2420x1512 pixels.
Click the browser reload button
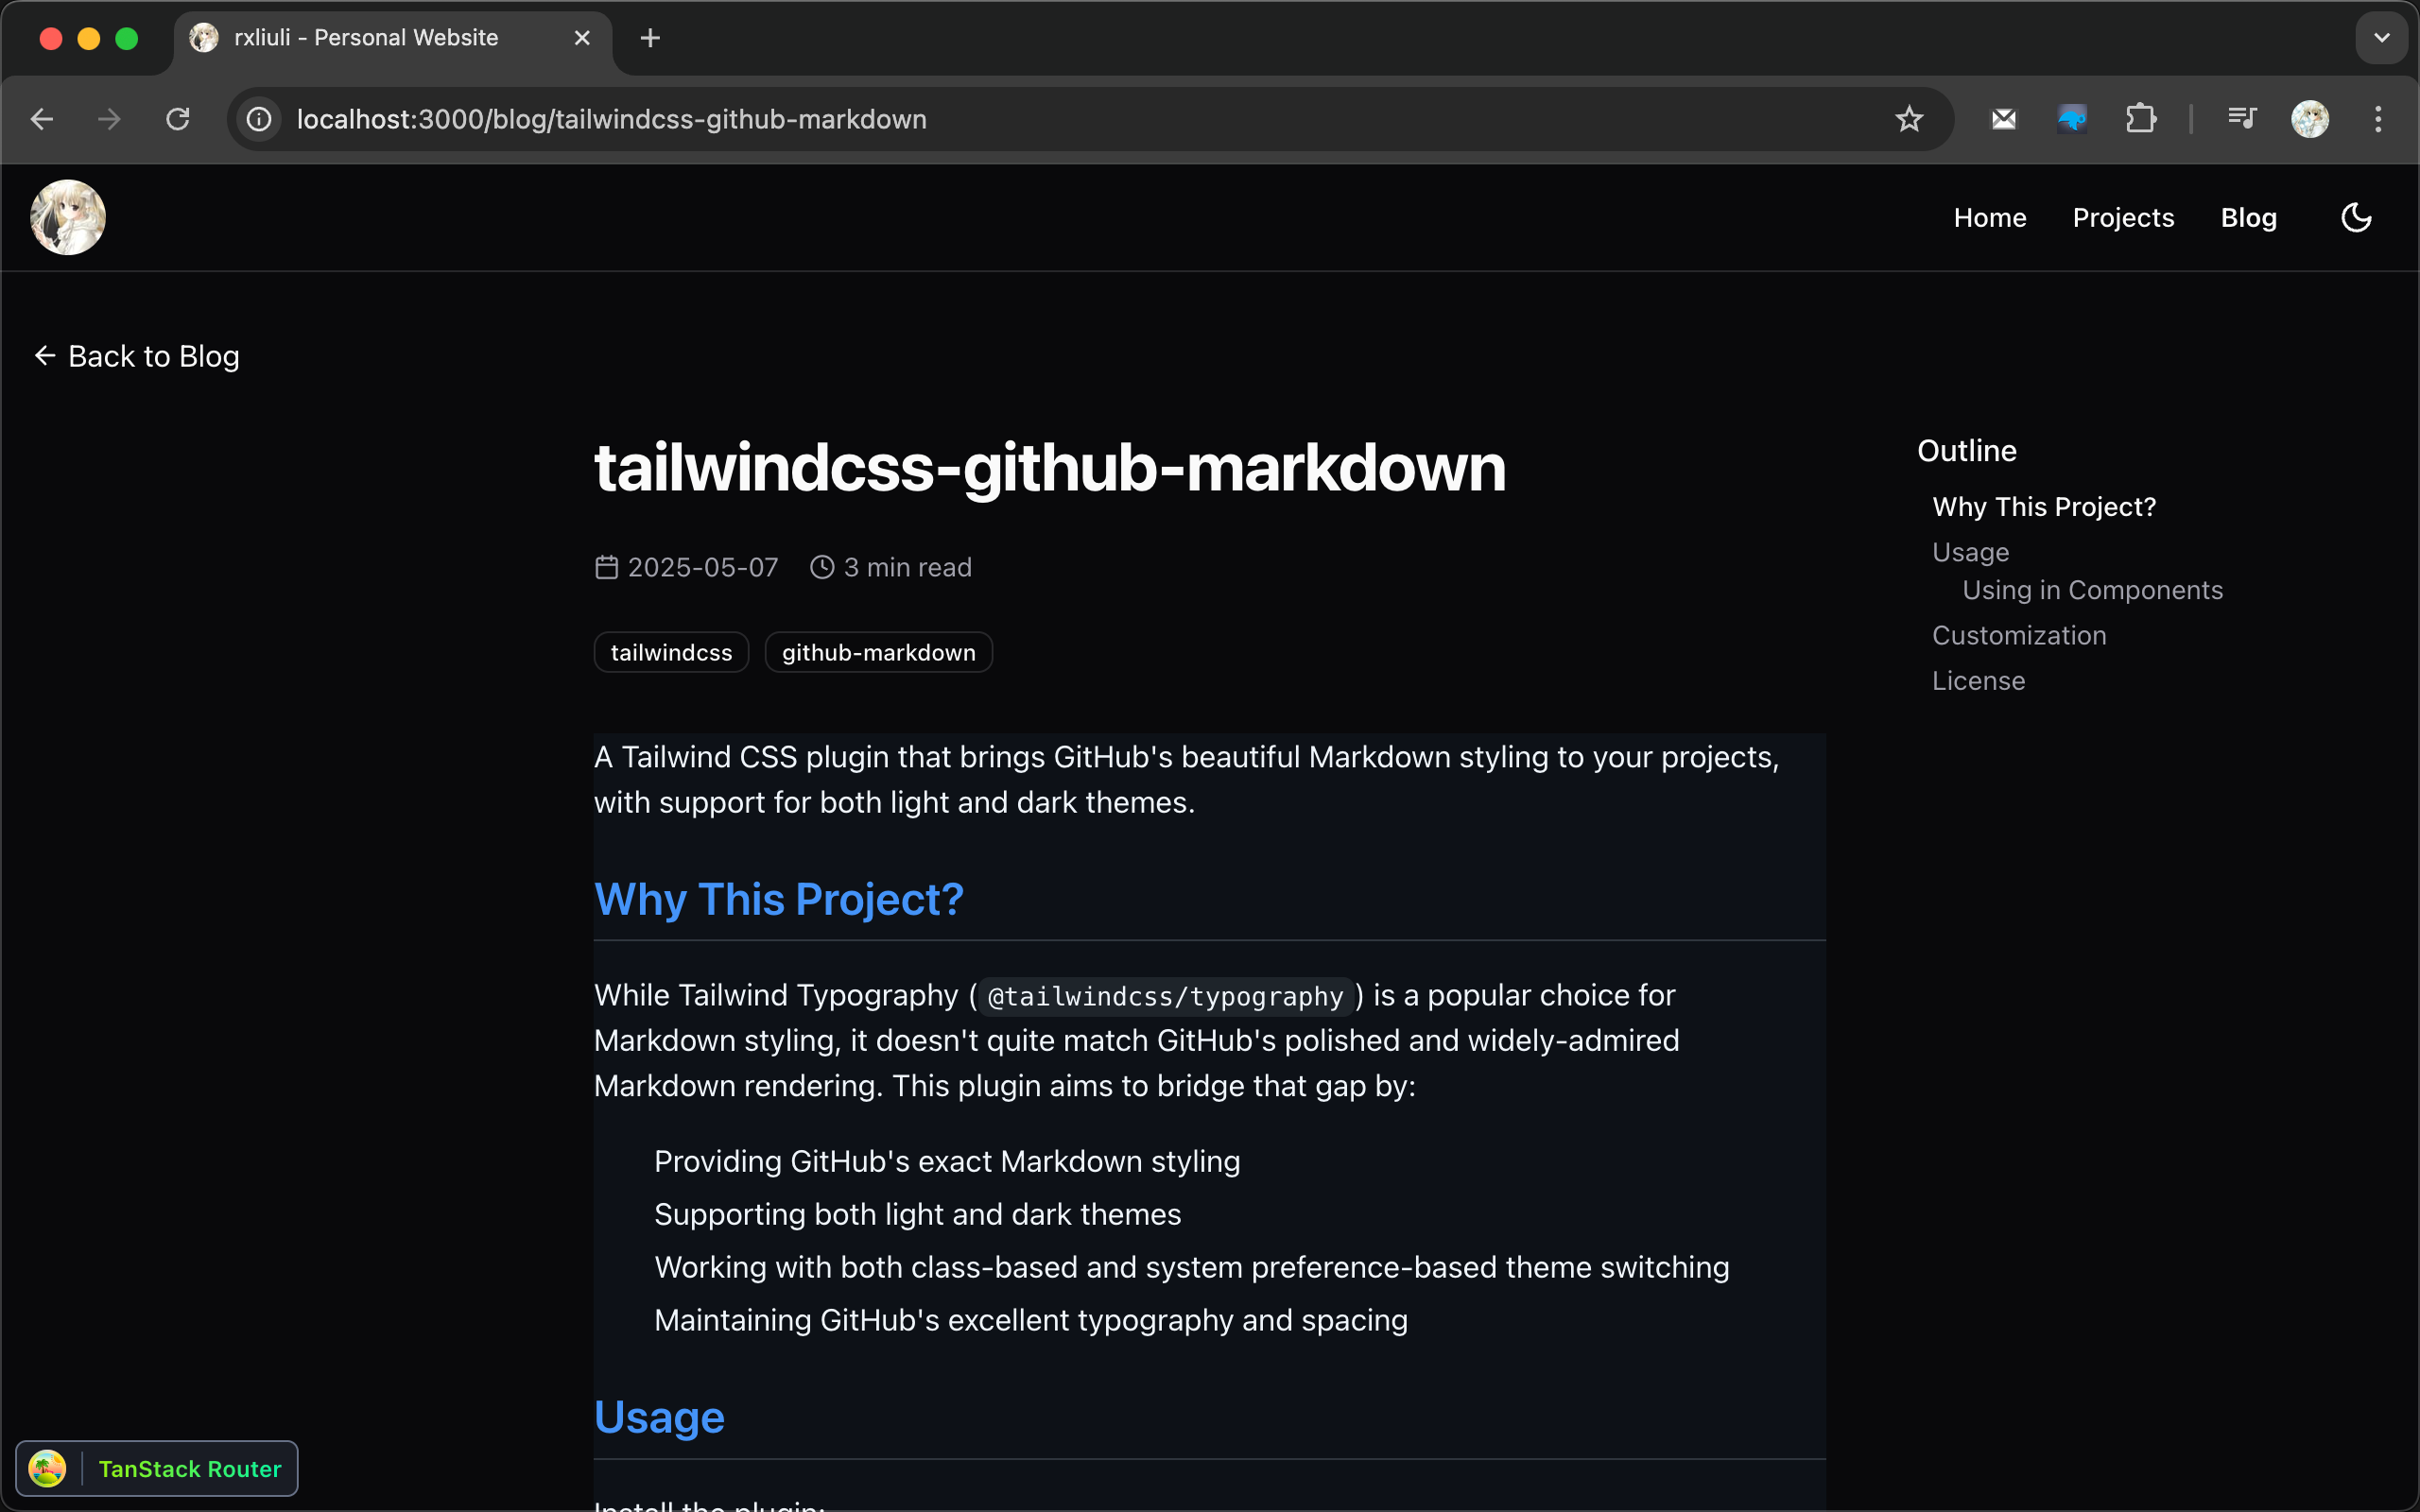pyautogui.click(x=178, y=119)
